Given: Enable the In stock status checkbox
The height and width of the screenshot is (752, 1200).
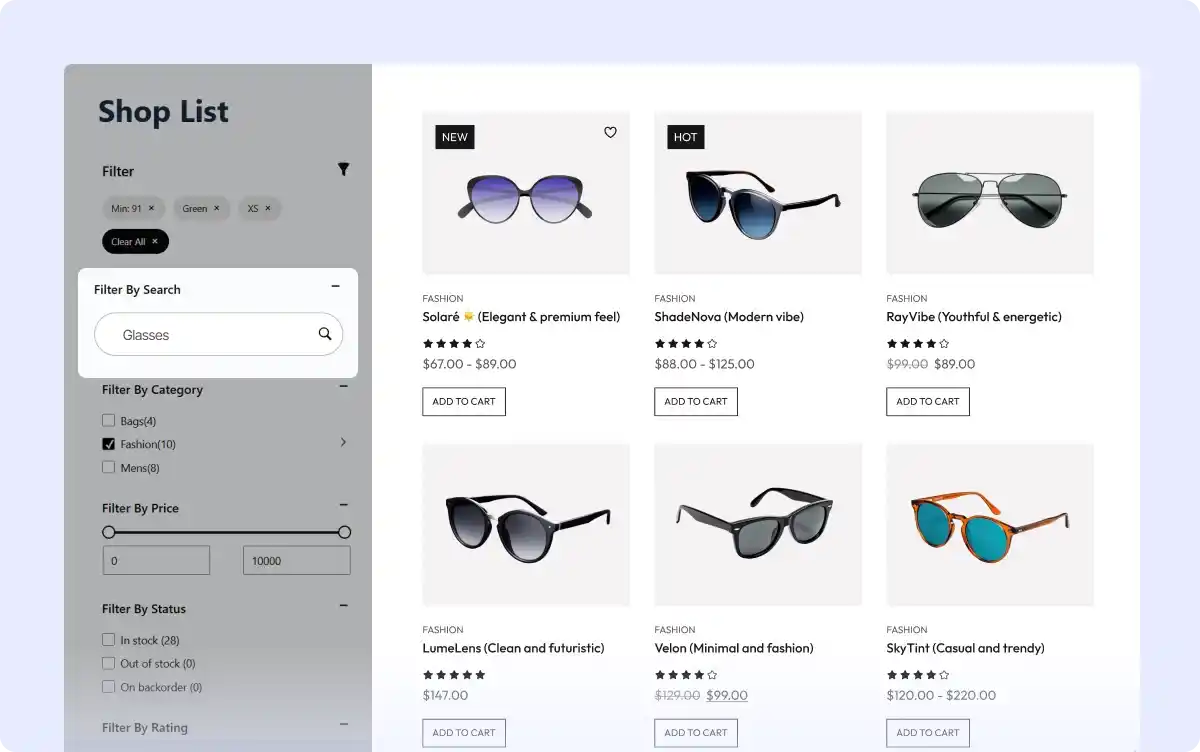Looking at the screenshot, I should [x=109, y=640].
